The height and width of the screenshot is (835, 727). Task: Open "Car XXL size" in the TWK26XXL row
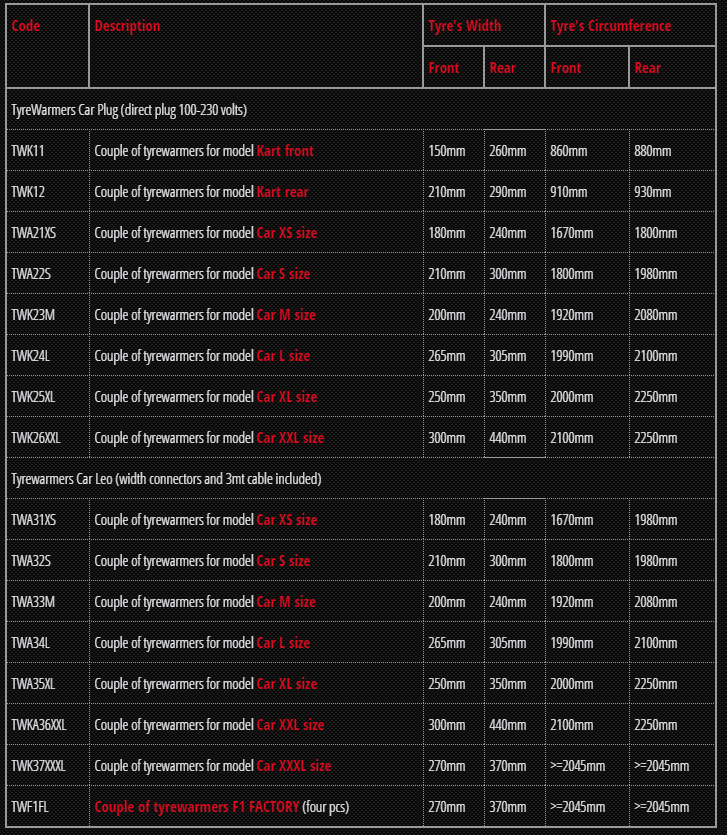click(x=290, y=438)
